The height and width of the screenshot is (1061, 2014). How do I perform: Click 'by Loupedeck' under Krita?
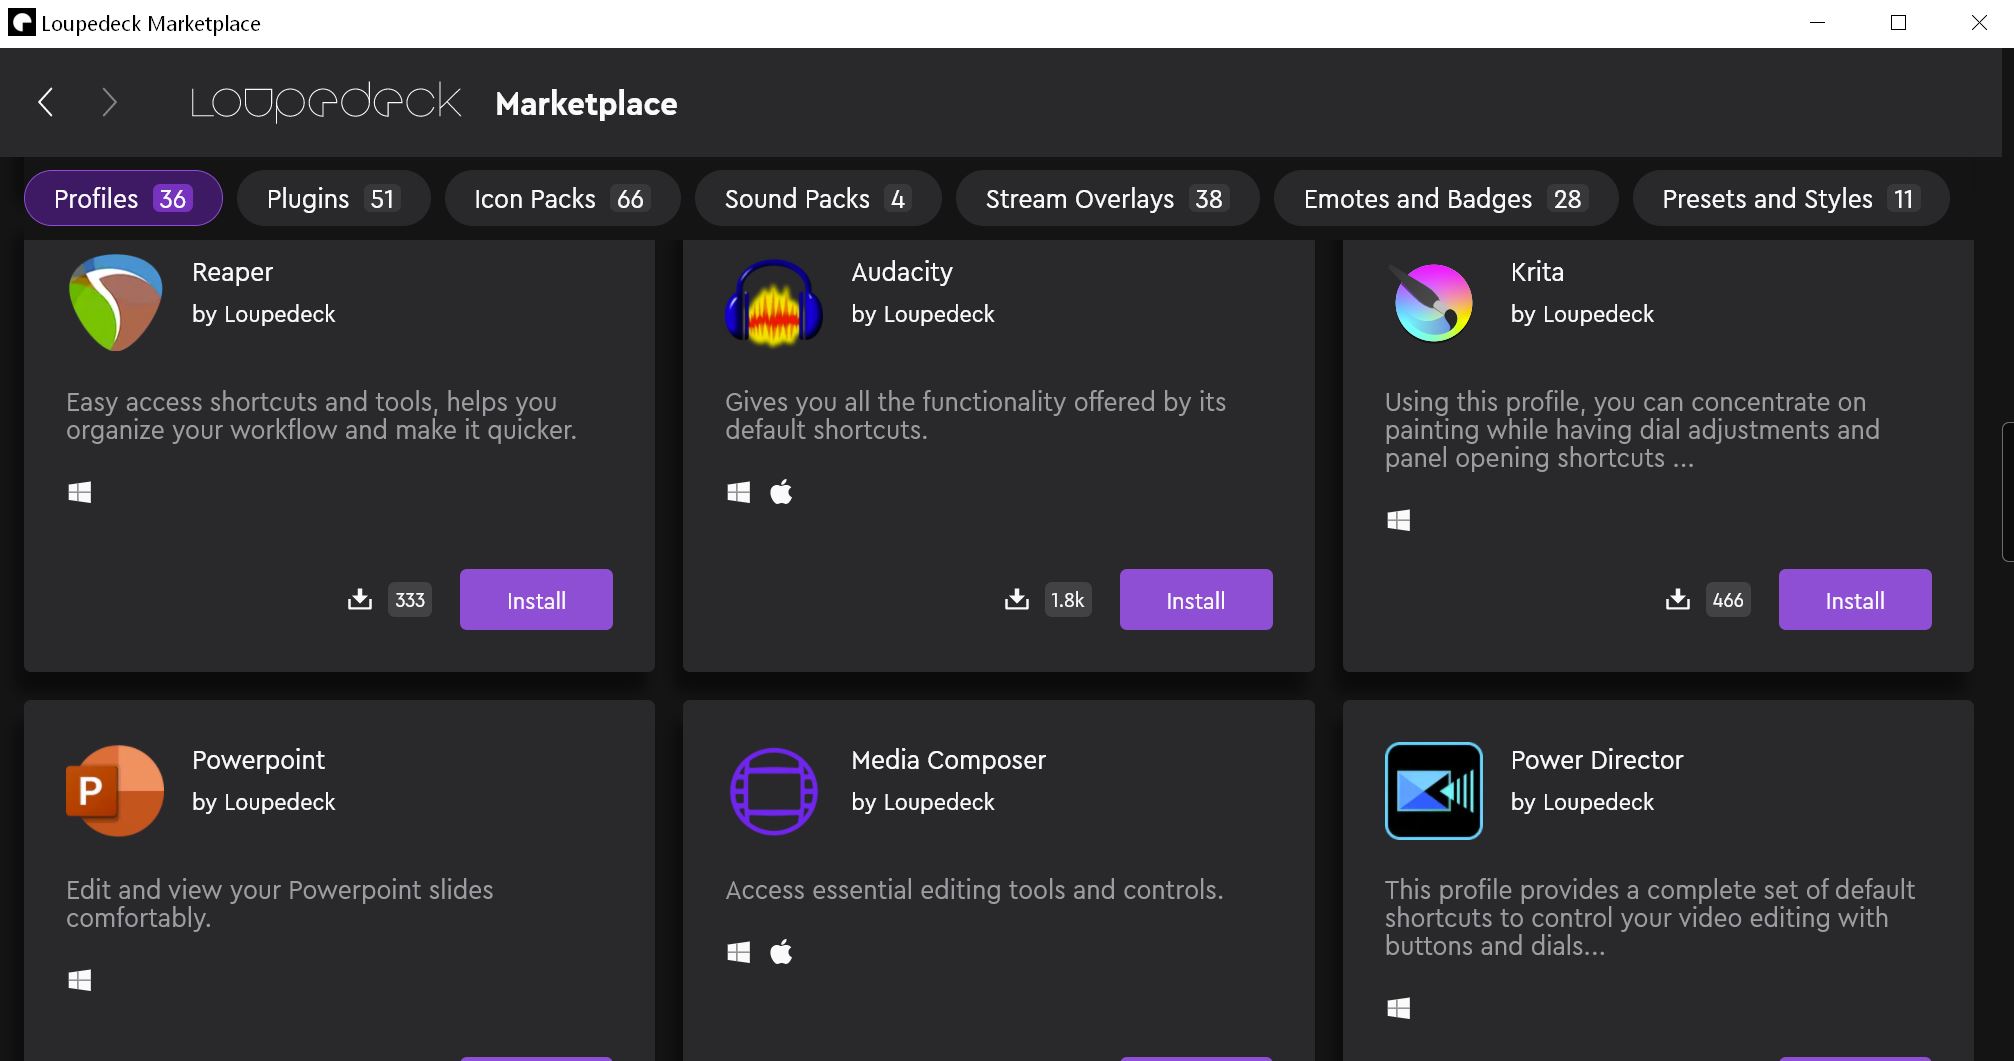pos(1582,314)
